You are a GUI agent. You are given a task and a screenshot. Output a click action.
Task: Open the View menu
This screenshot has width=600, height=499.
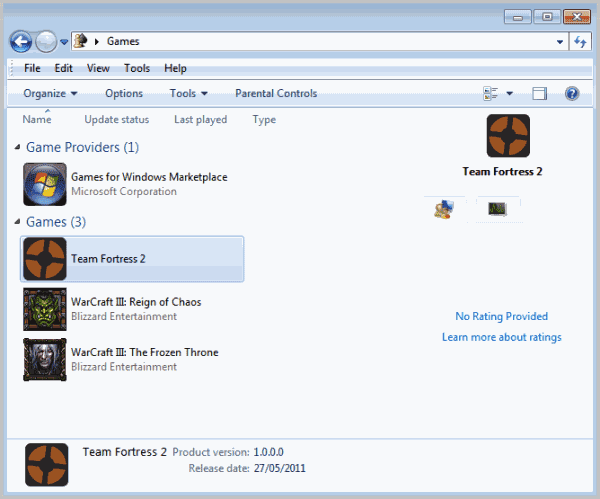point(98,68)
